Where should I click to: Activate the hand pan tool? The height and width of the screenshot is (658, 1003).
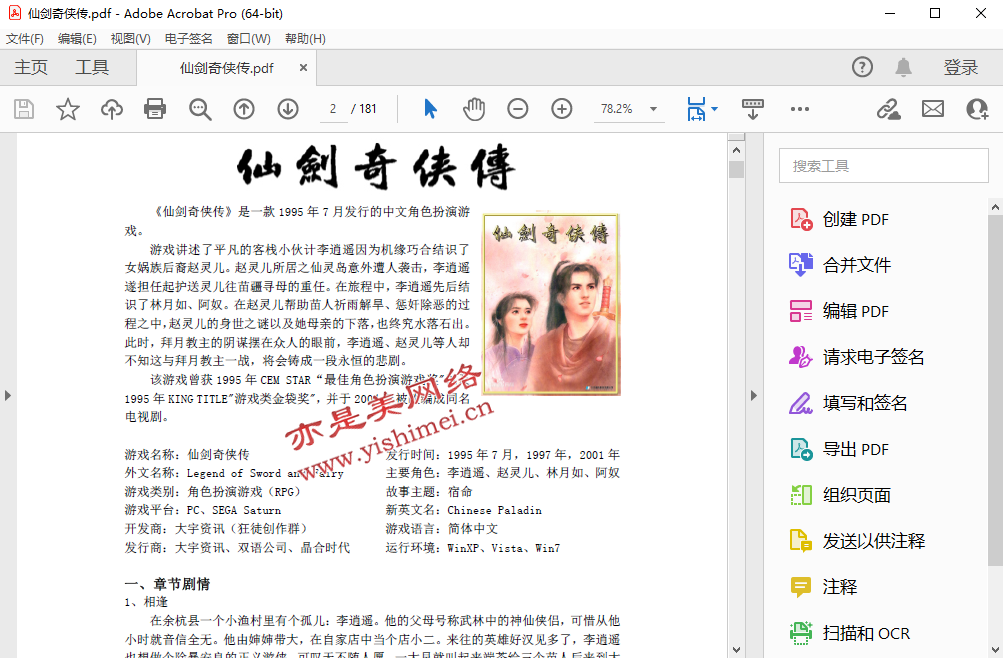[x=474, y=109]
